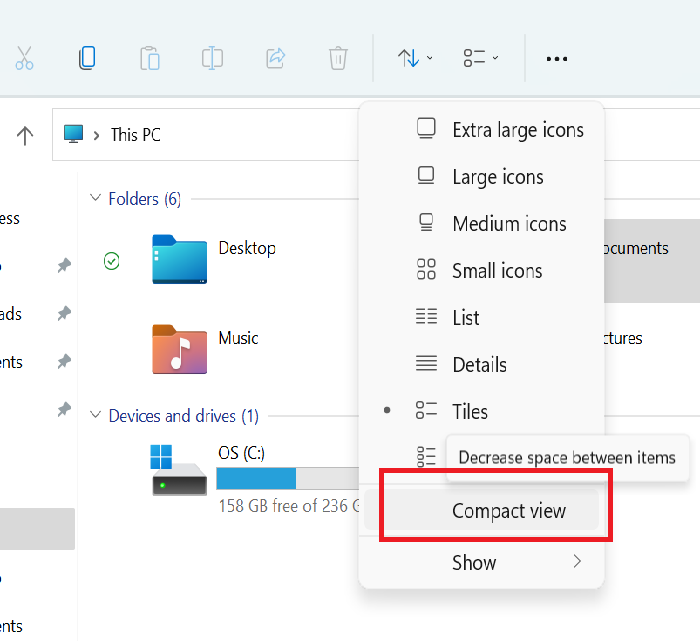Select Extra large icons view
The width and height of the screenshot is (700, 641).
tap(517, 130)
